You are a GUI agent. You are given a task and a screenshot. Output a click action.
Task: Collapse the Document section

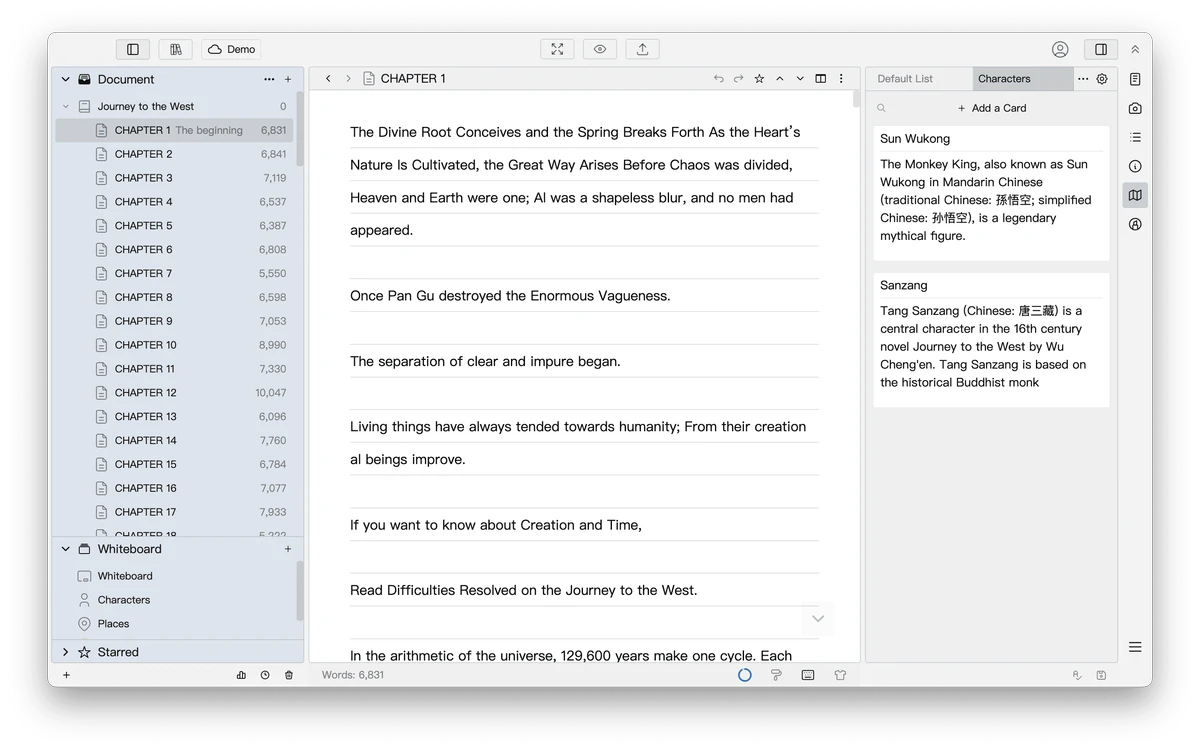pyautogui.click(x=66, y=79)
